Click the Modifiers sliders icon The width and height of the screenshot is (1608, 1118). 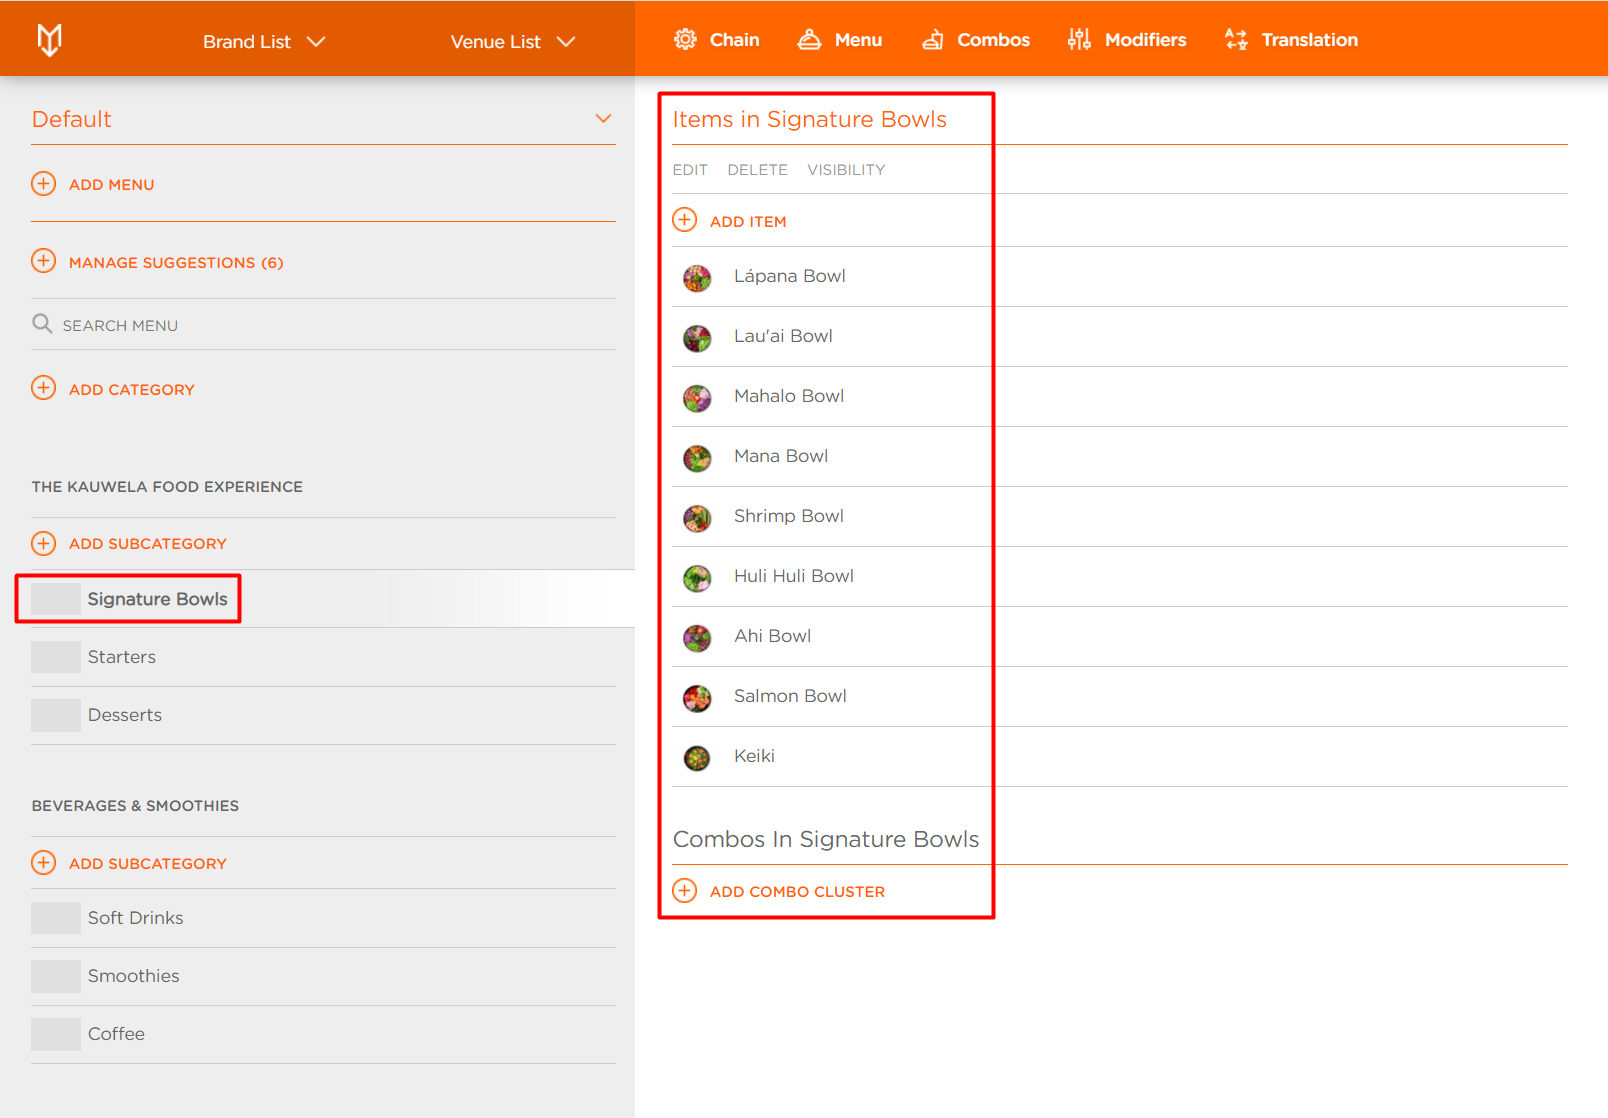point(1079,40)
